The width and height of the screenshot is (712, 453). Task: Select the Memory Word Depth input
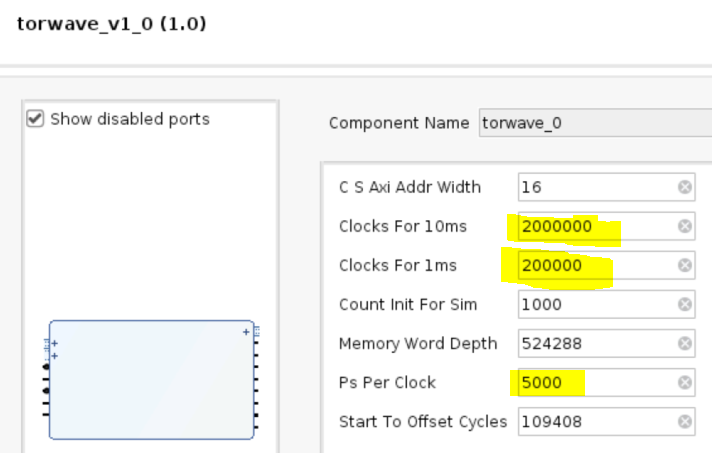point(596,343)
